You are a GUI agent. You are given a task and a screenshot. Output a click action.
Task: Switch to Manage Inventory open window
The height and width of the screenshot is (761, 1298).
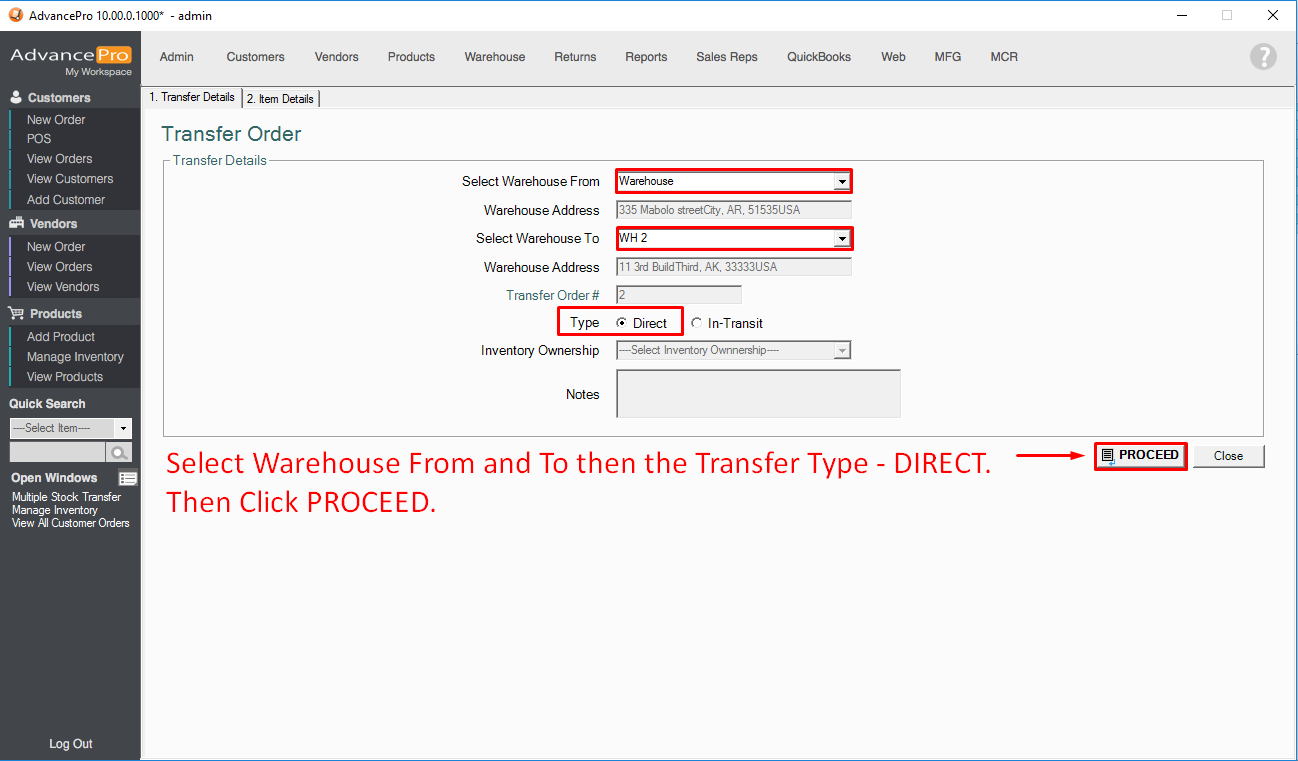[x=55, y=510]
